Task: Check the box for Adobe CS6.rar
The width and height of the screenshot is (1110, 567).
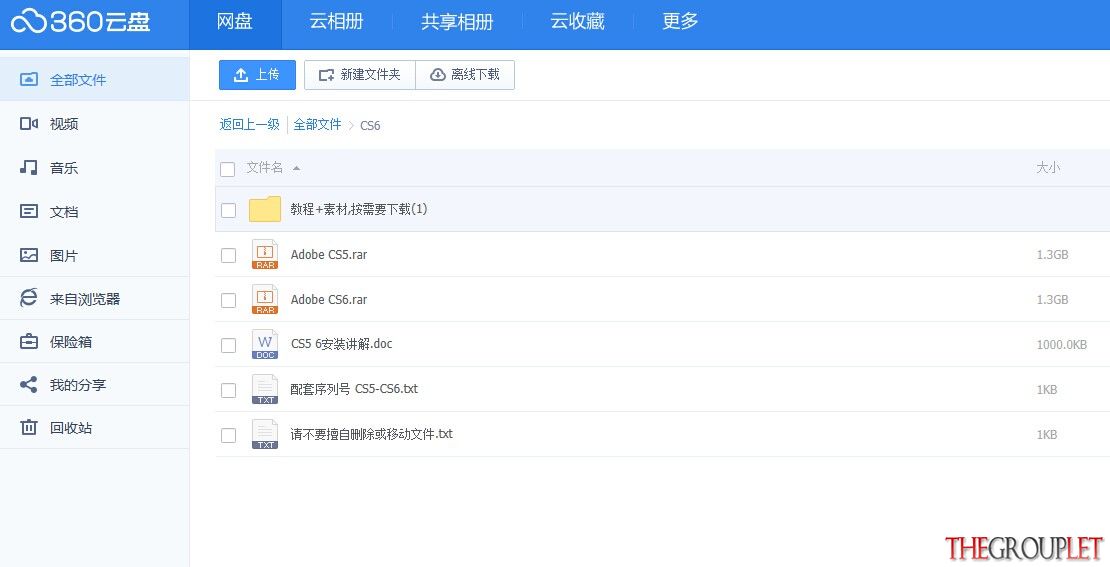Action: tap(228, 300)
